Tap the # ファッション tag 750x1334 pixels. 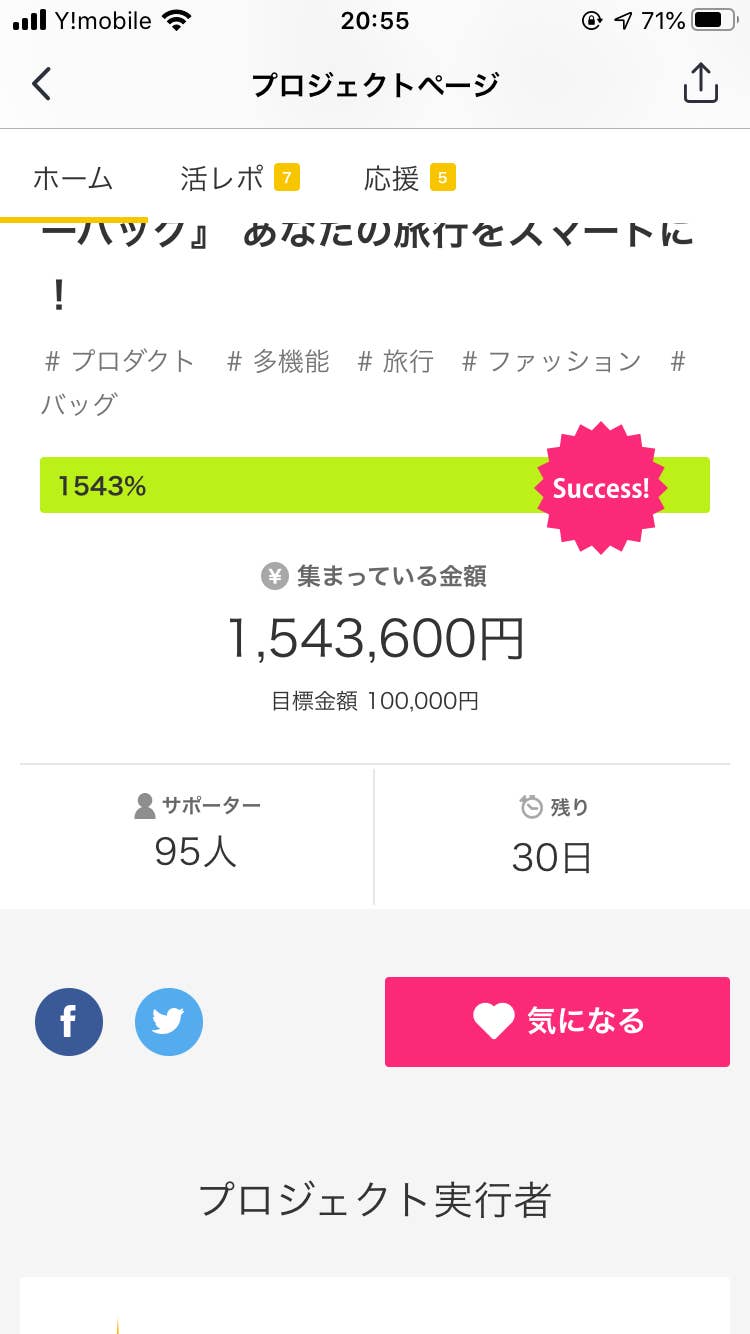[x=552, y=361]
